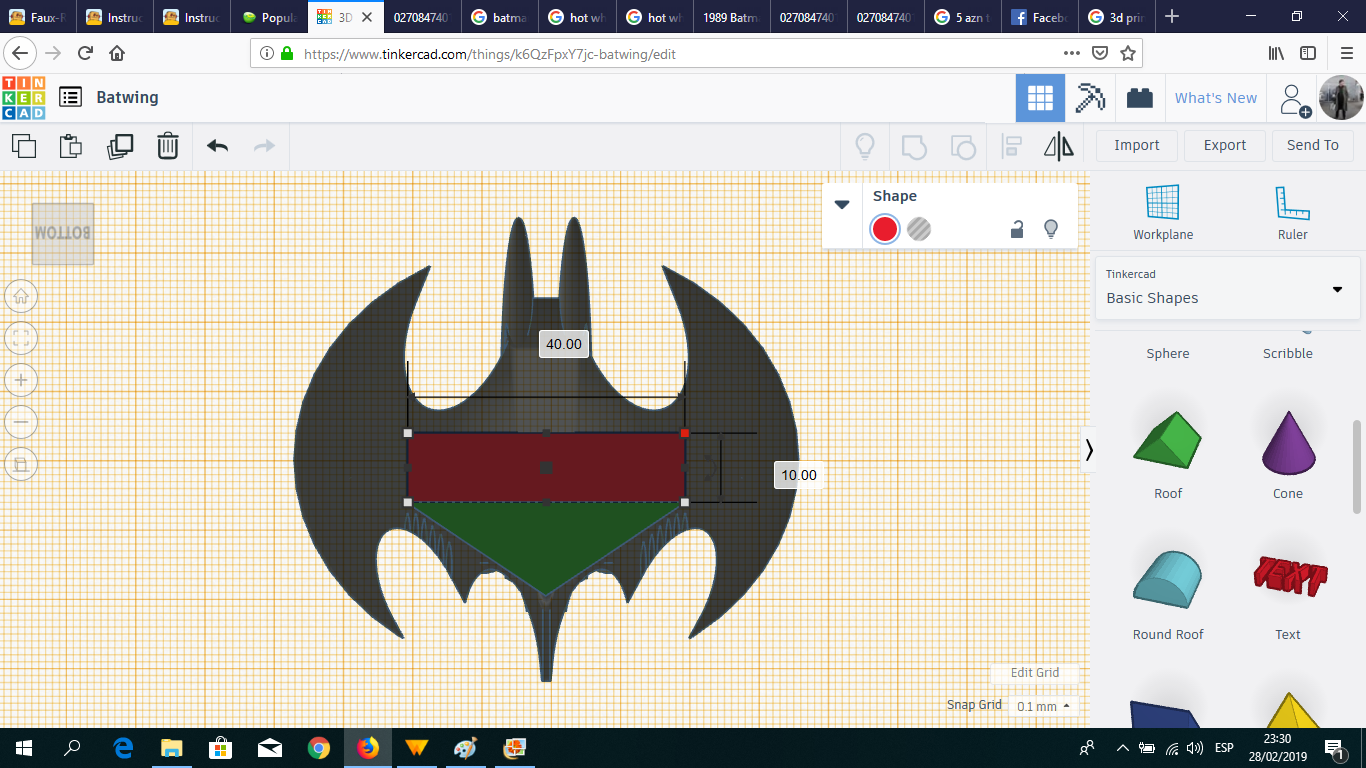Paste from the Tinkercad clipboard
The image size is (1366, 768).
pos(71,146)
